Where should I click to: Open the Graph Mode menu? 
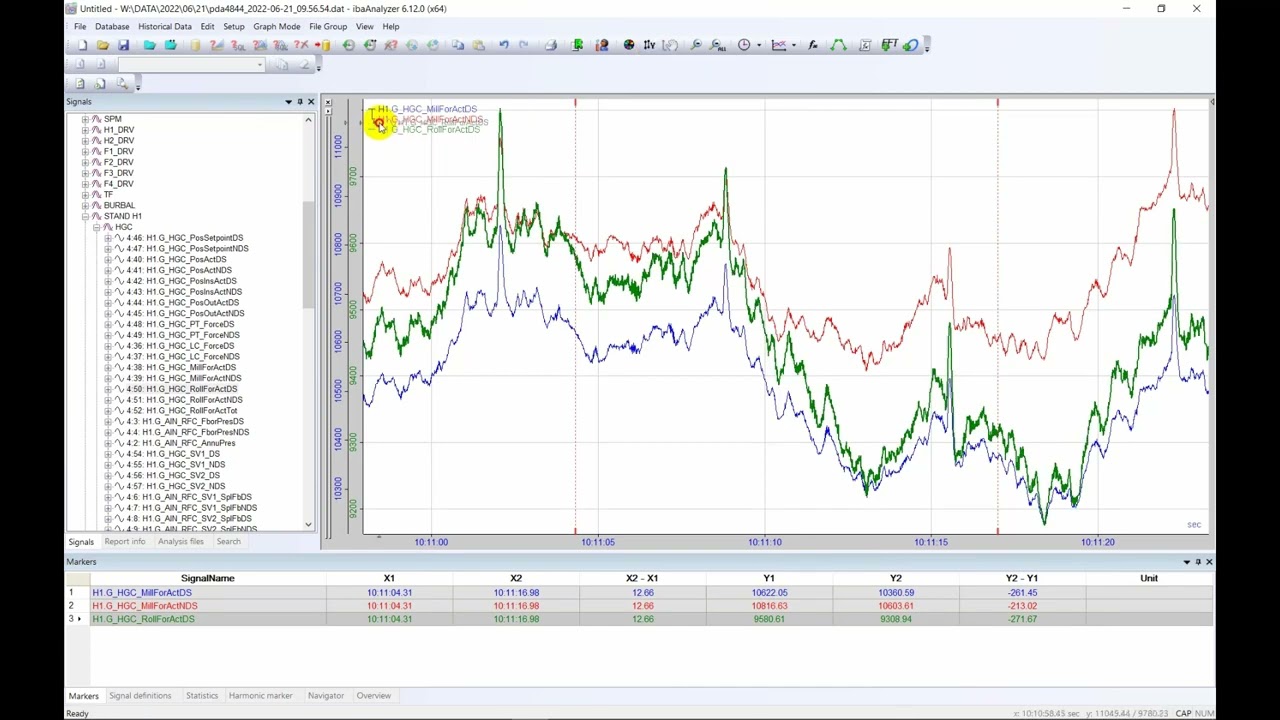276,27
